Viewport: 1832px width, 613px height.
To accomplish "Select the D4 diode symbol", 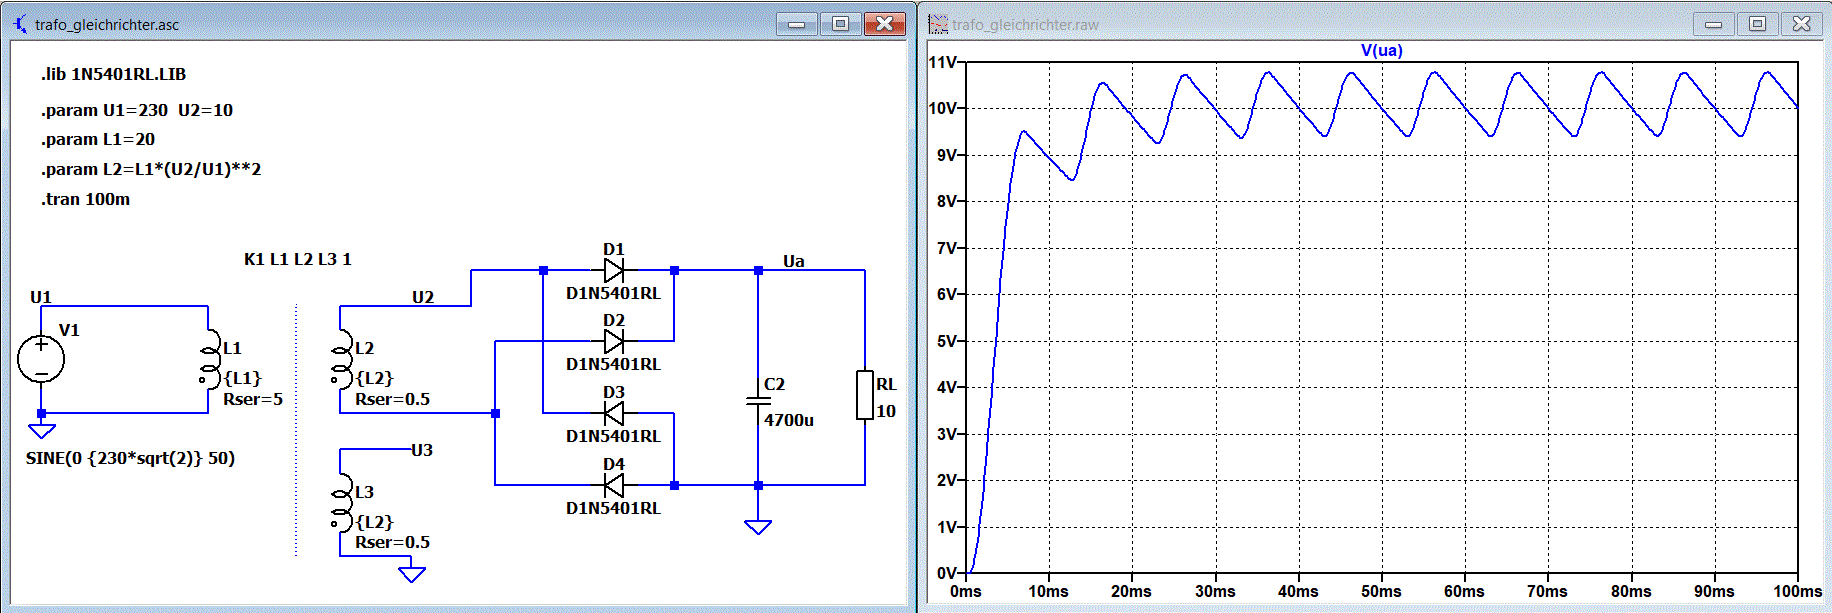I will [614, 485].
